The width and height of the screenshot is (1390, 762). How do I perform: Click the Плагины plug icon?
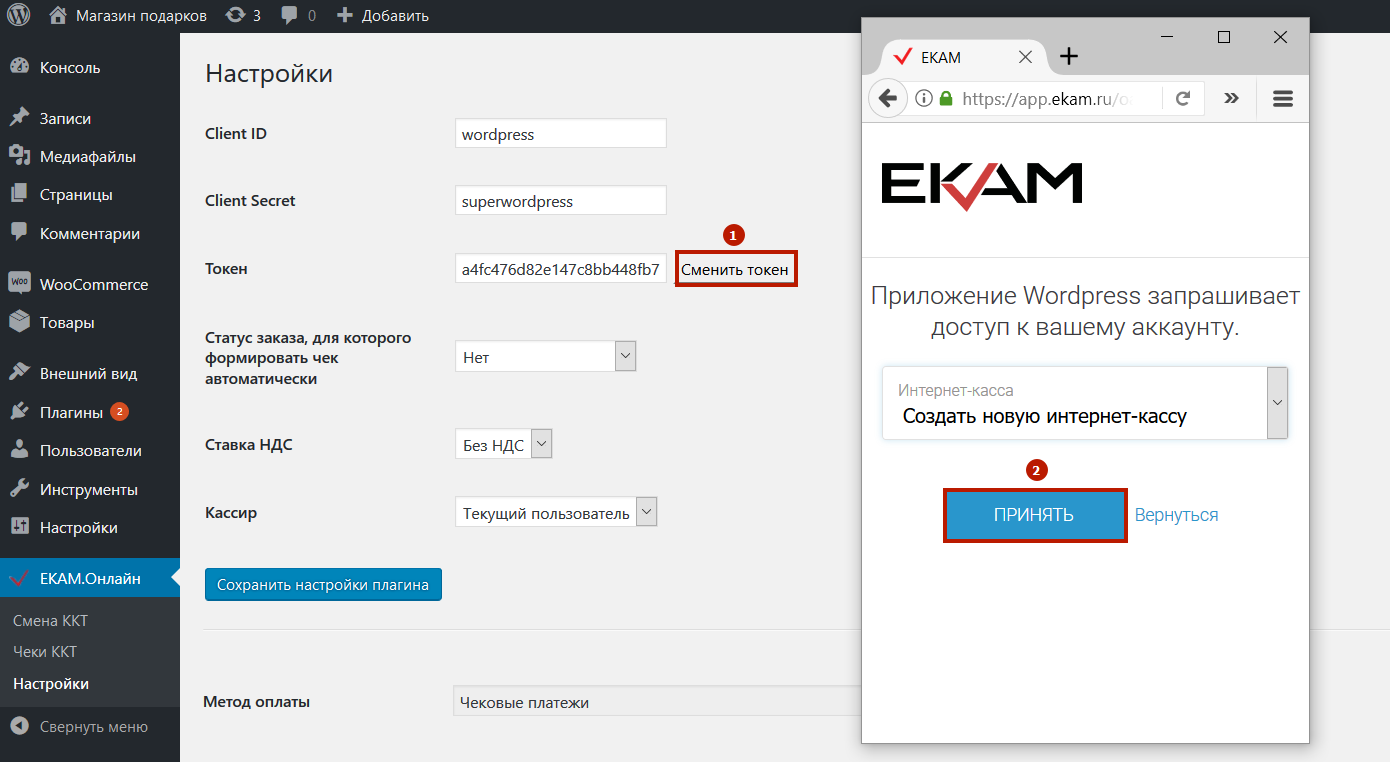pos(19,412)
